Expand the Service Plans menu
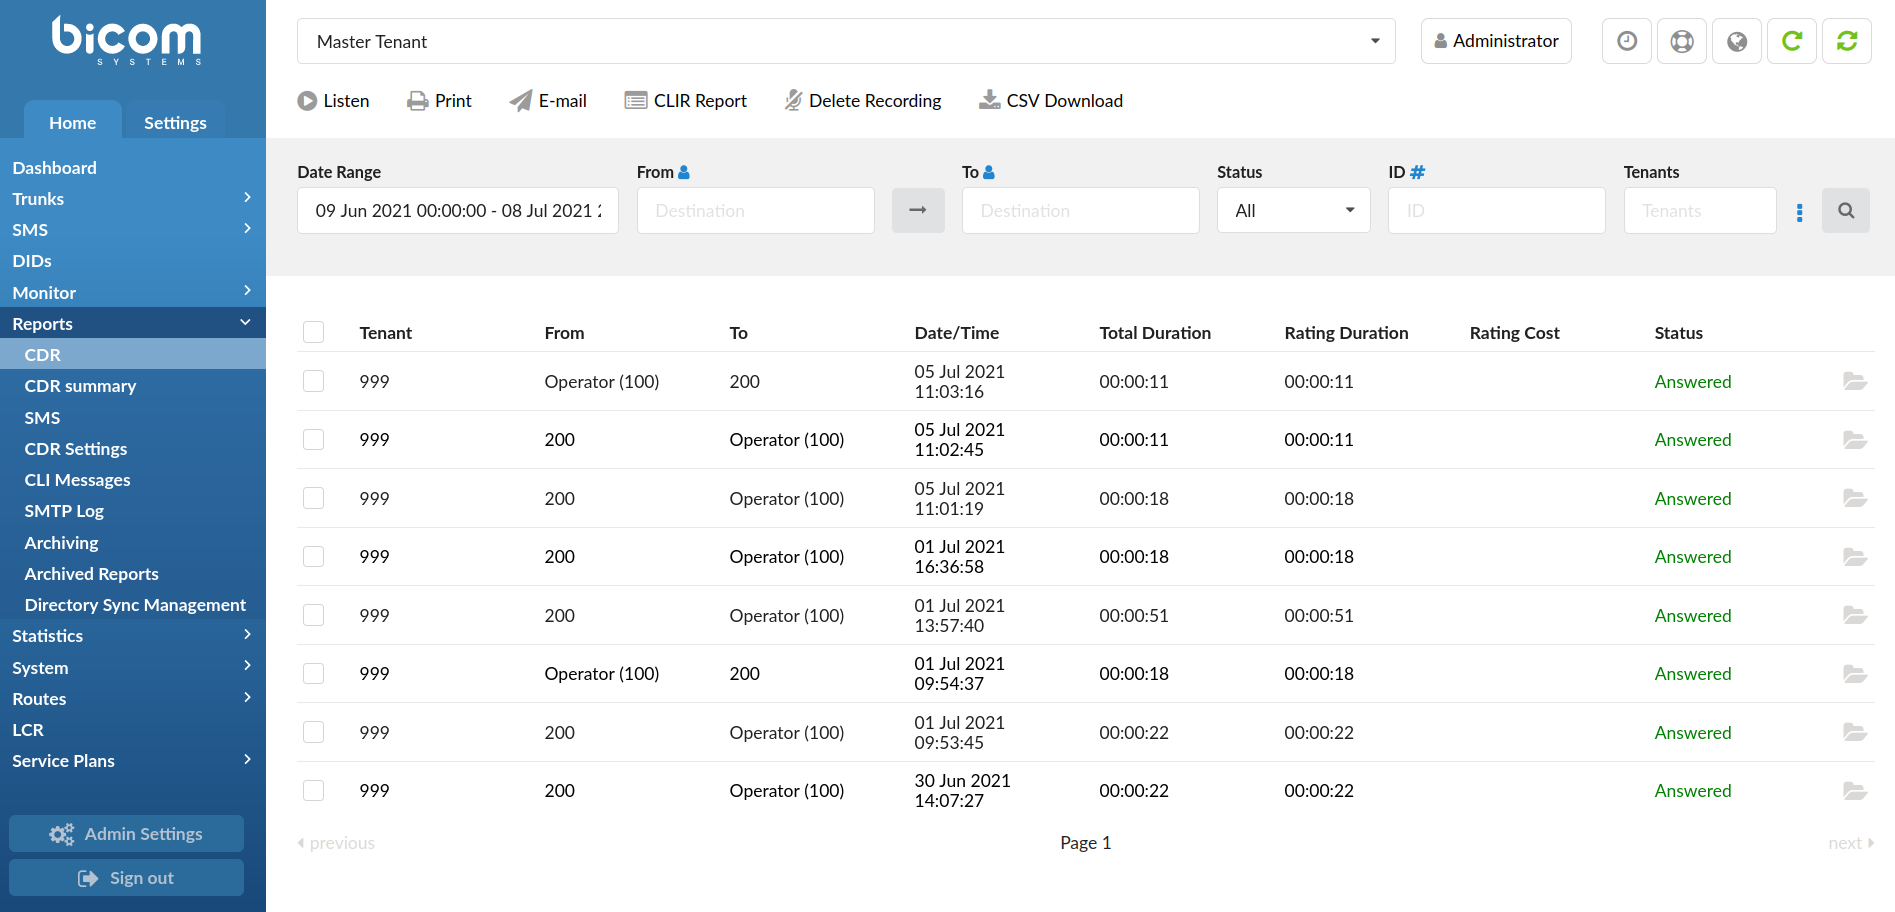Screen dimensions: 1895x912 [133, 760]
